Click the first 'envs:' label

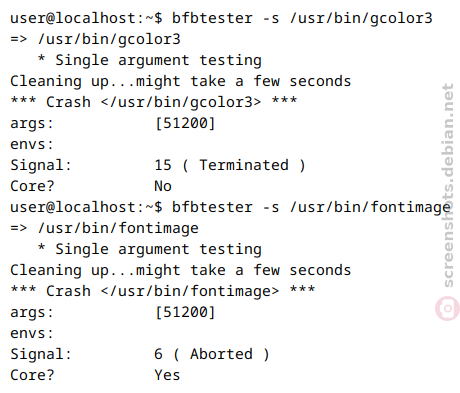pyautogui.click(x=32, y=144)
